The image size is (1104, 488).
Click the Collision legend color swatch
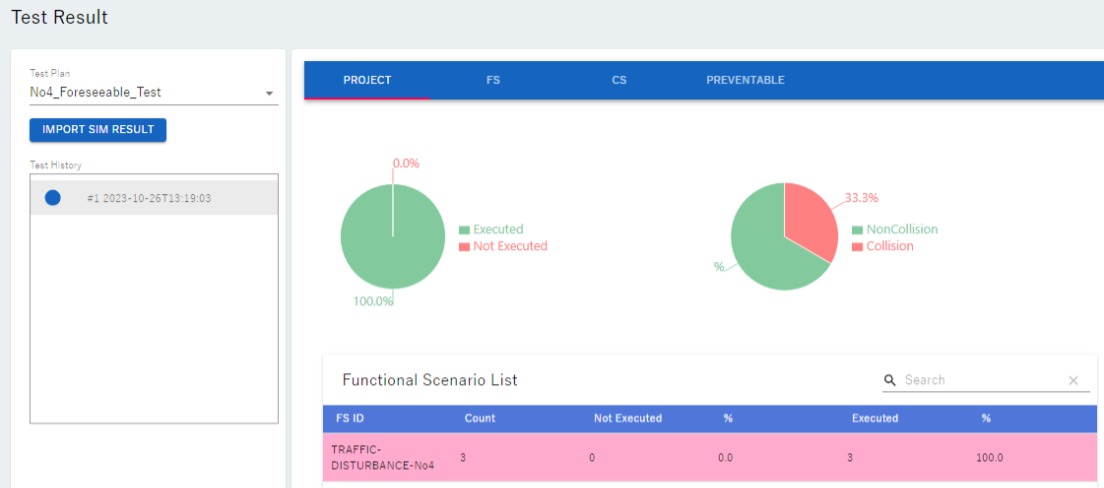click(x=857, y=246)
